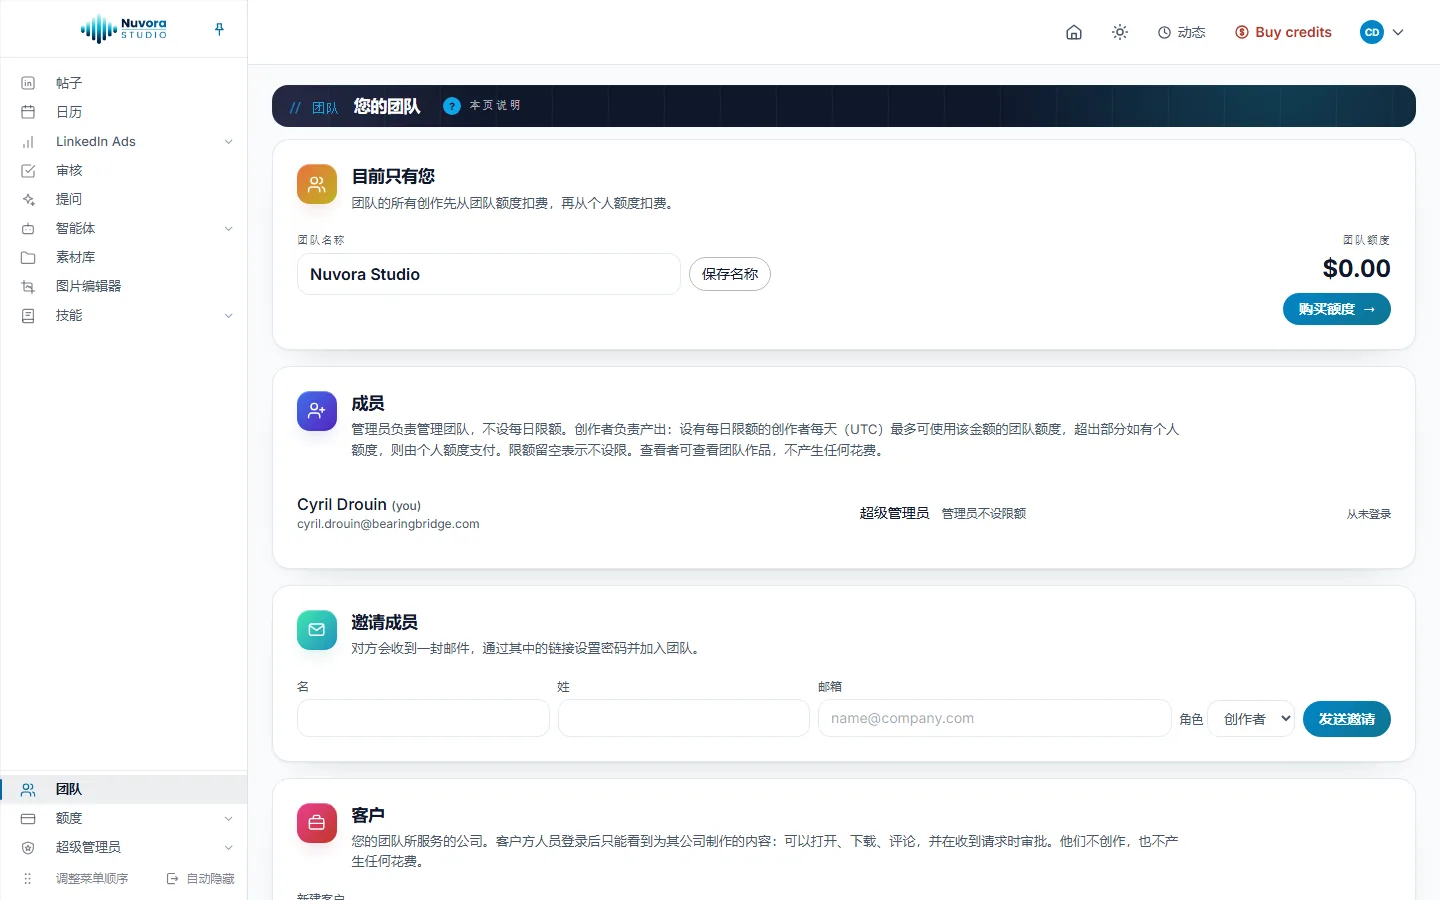Go home via the house icon
This screenshot has height=900, width=1440.
[x=1074, y=32]
